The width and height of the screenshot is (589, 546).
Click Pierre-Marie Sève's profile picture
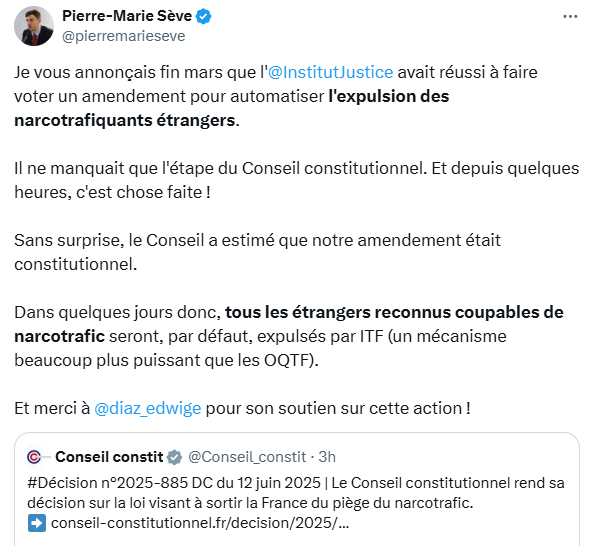tap(34, 26)
